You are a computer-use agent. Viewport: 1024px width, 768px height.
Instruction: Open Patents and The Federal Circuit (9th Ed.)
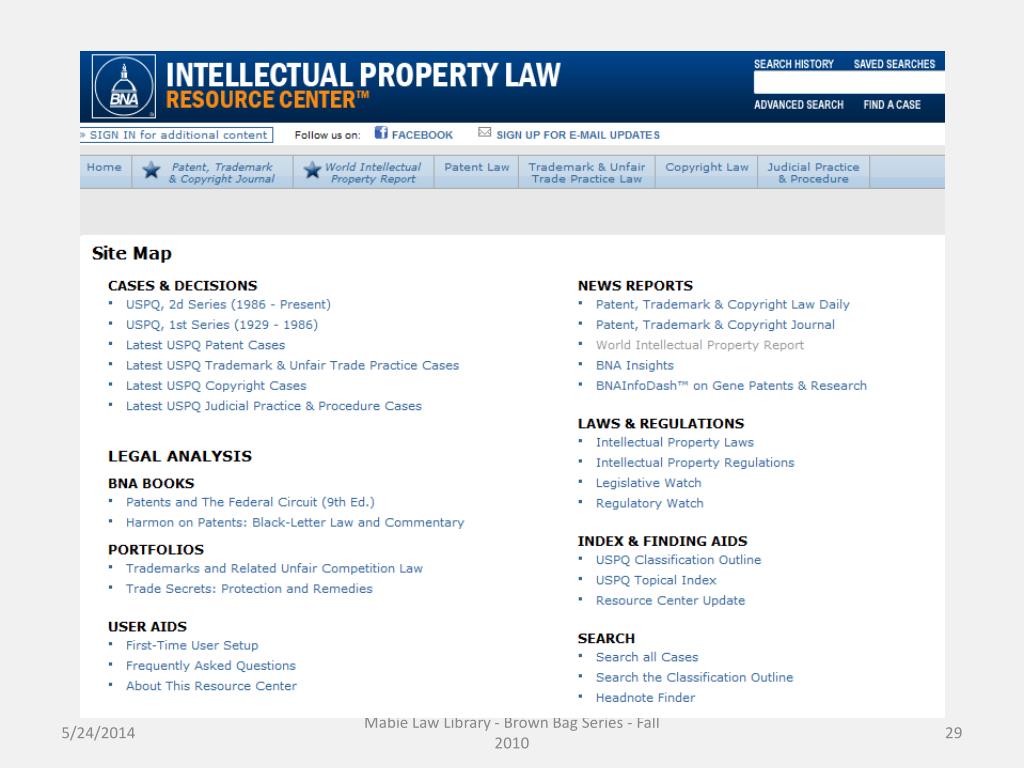point(250,502)
